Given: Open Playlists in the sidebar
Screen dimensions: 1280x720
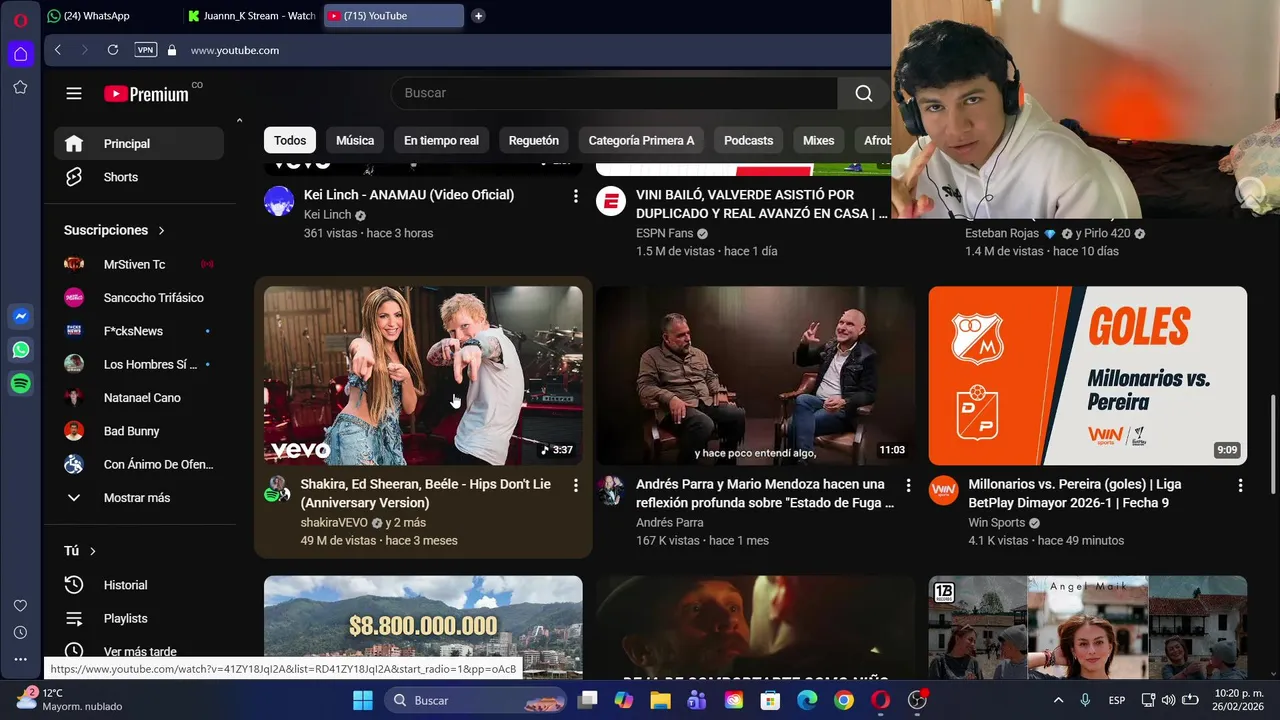Looking at the screenshot, I should [139, 618].
